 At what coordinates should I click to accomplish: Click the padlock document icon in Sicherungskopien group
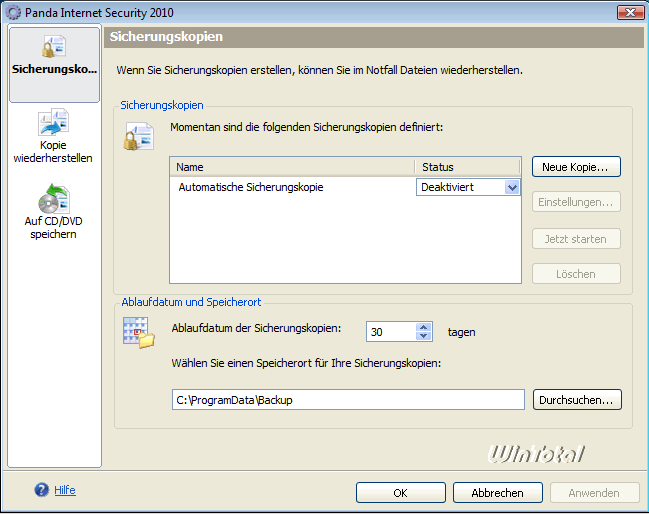tap(139, 136)
